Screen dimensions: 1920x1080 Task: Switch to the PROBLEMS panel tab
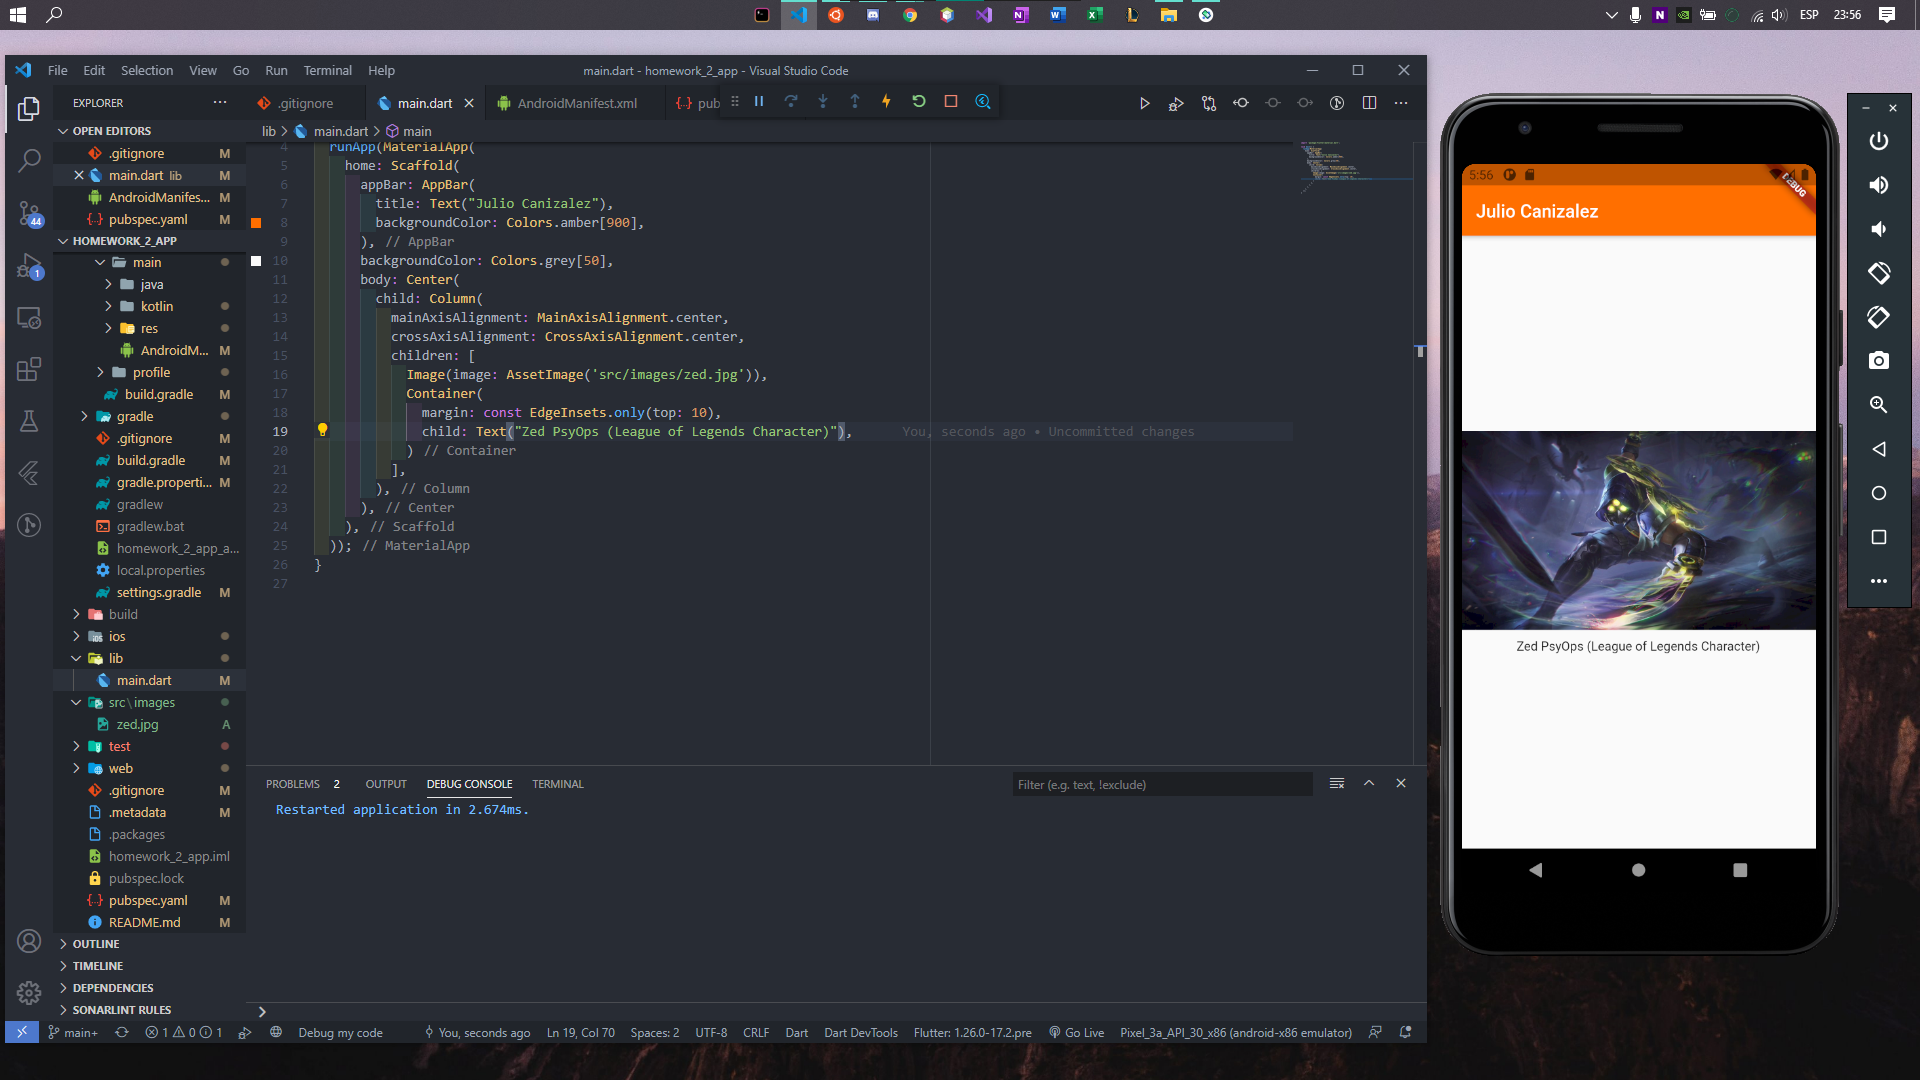pos(293,784)
